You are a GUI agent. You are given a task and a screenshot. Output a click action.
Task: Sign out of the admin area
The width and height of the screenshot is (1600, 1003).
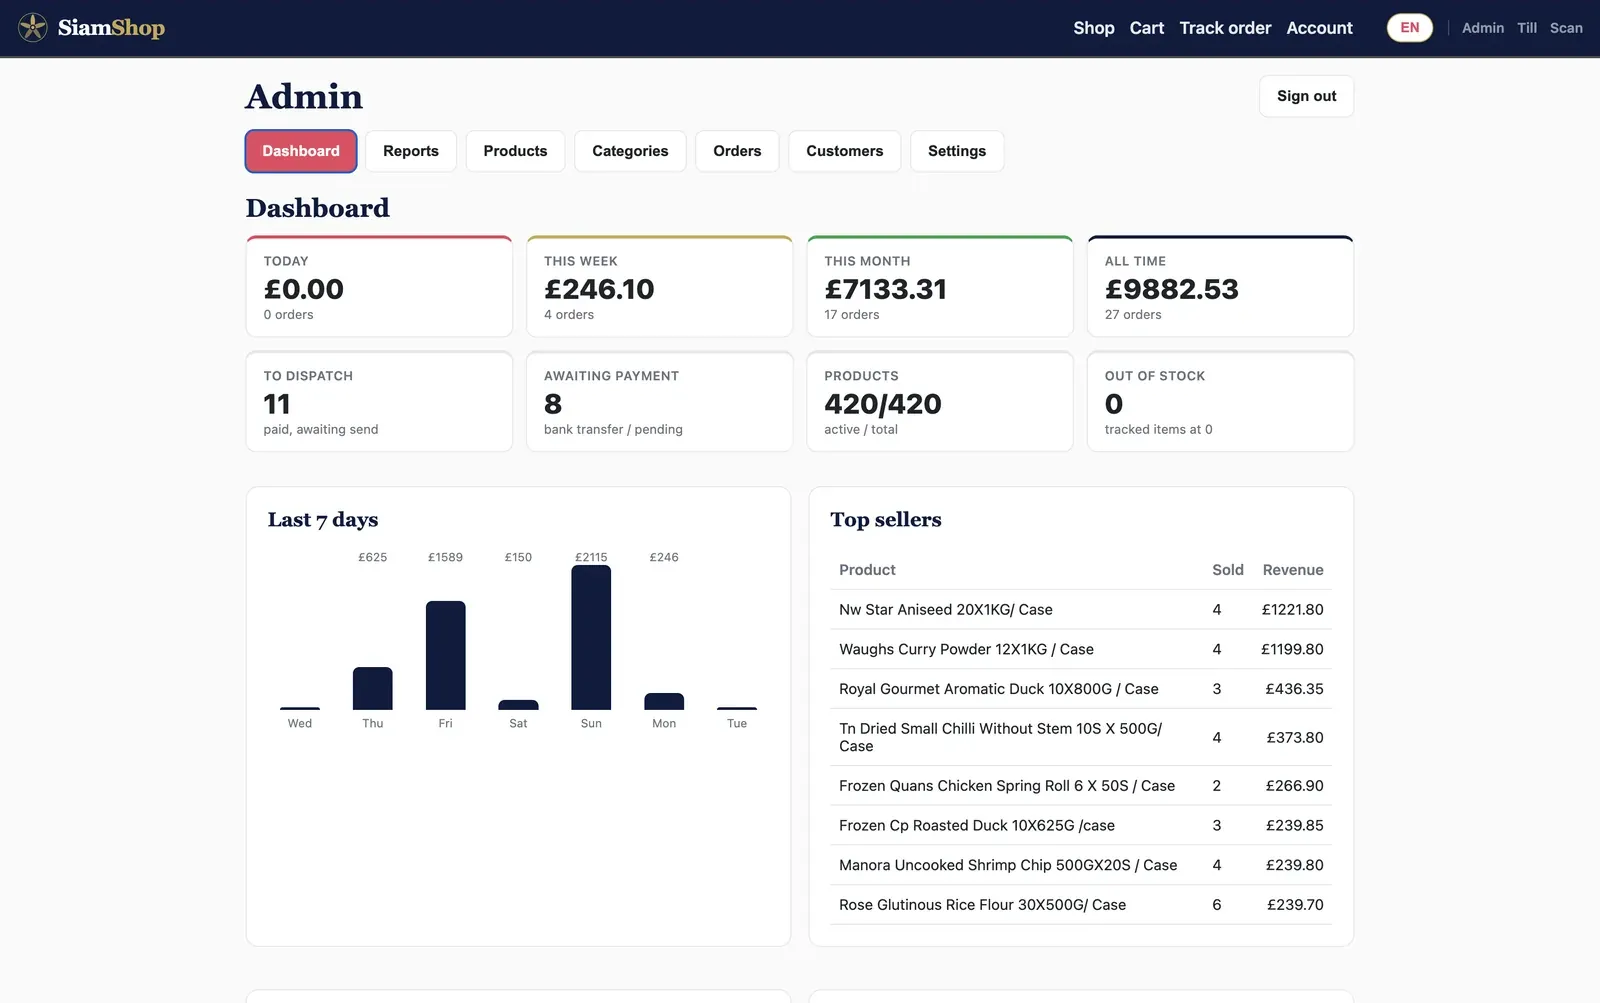(1306, 96)
